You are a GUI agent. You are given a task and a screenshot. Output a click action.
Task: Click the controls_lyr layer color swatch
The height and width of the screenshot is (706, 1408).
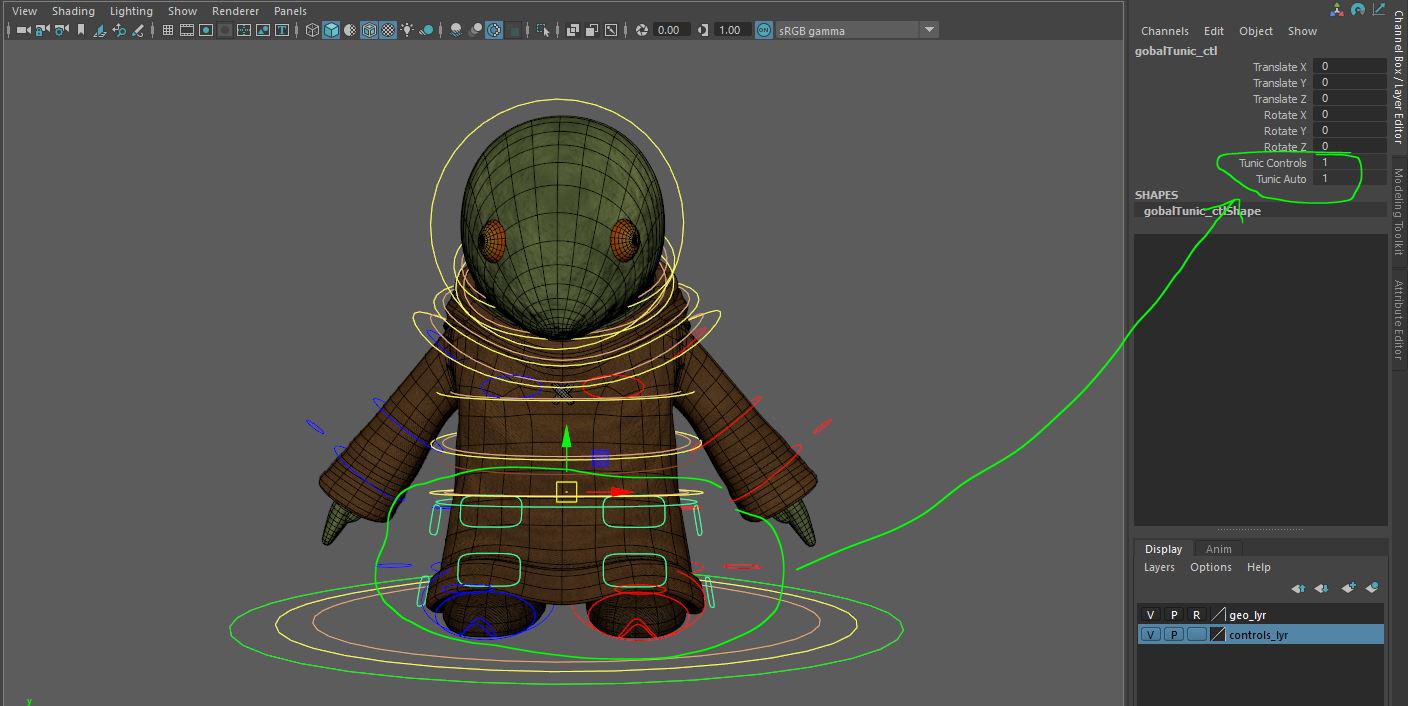[x=1217, y=635]
